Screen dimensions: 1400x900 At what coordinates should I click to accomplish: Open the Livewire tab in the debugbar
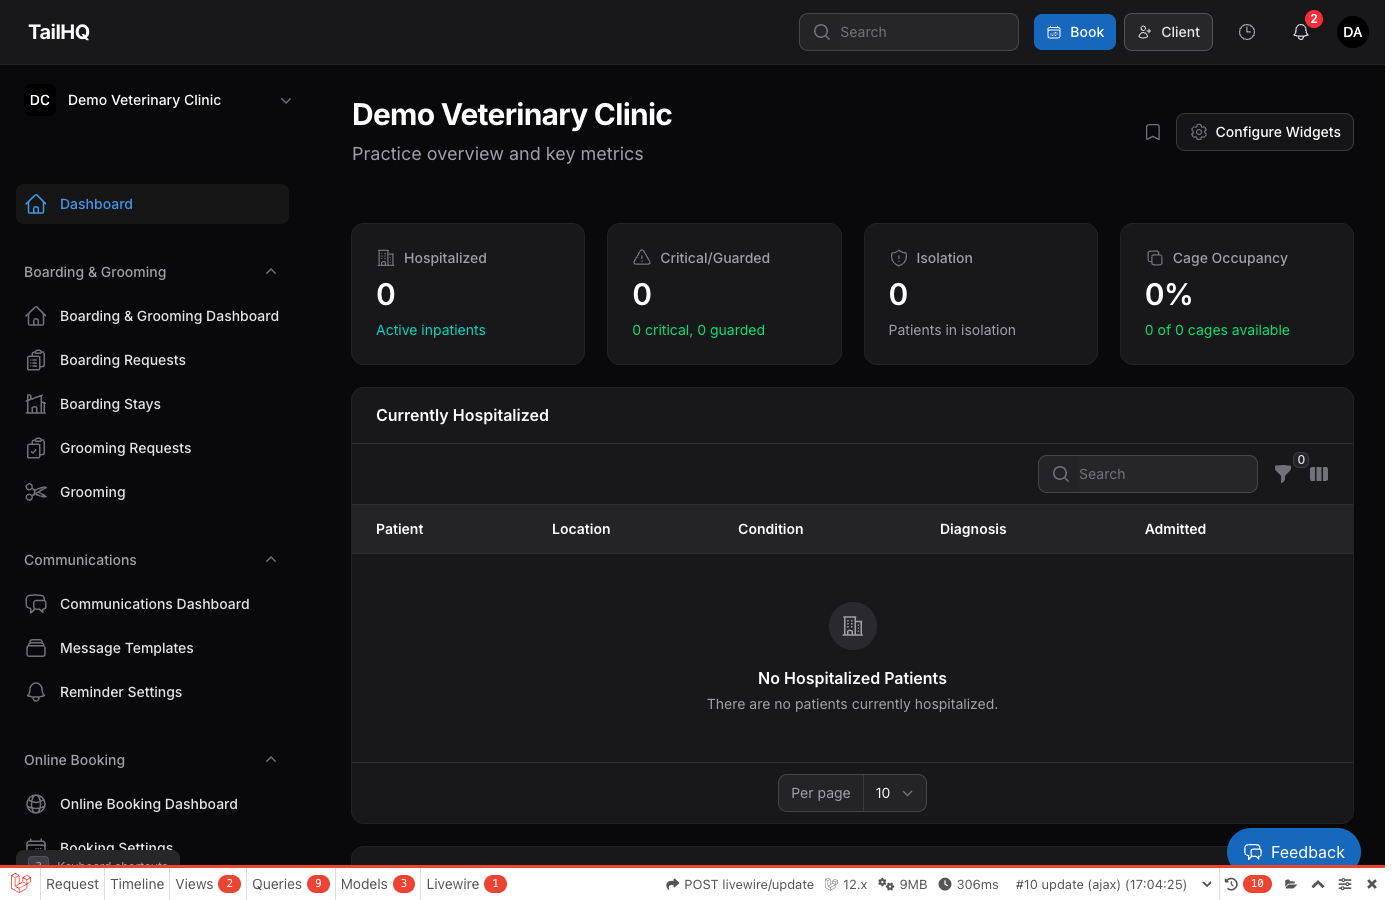(455, 884)
